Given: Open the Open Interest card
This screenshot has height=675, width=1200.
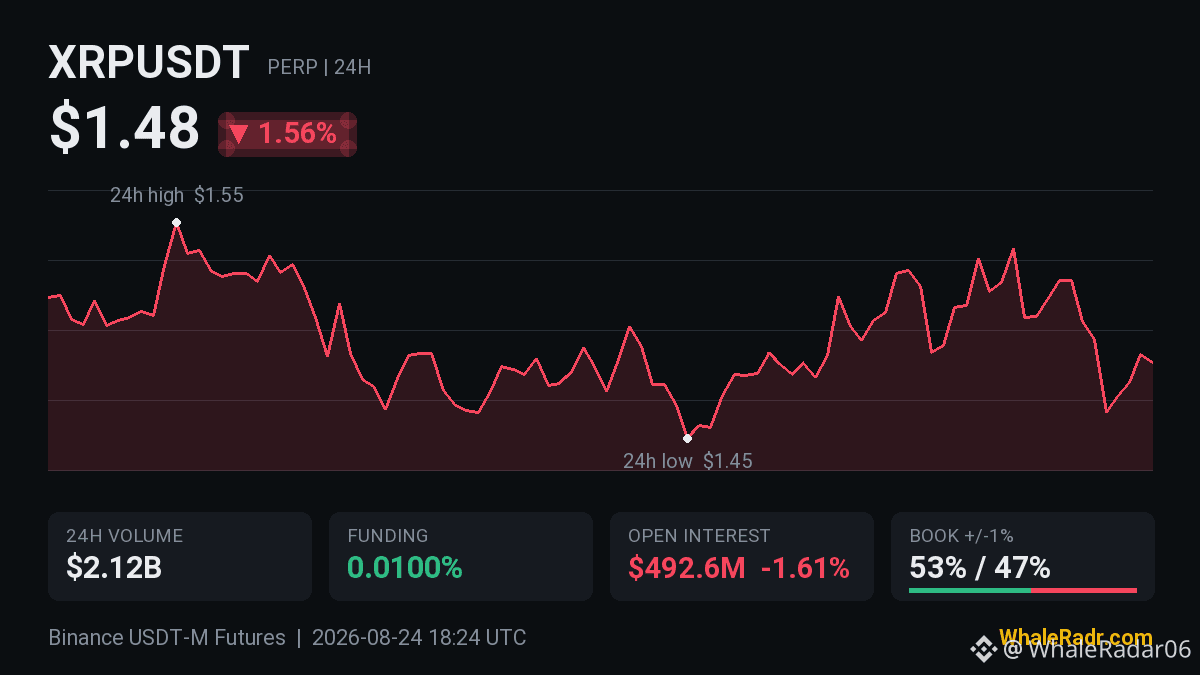Looking at the screenshot, I should point(742,556).
